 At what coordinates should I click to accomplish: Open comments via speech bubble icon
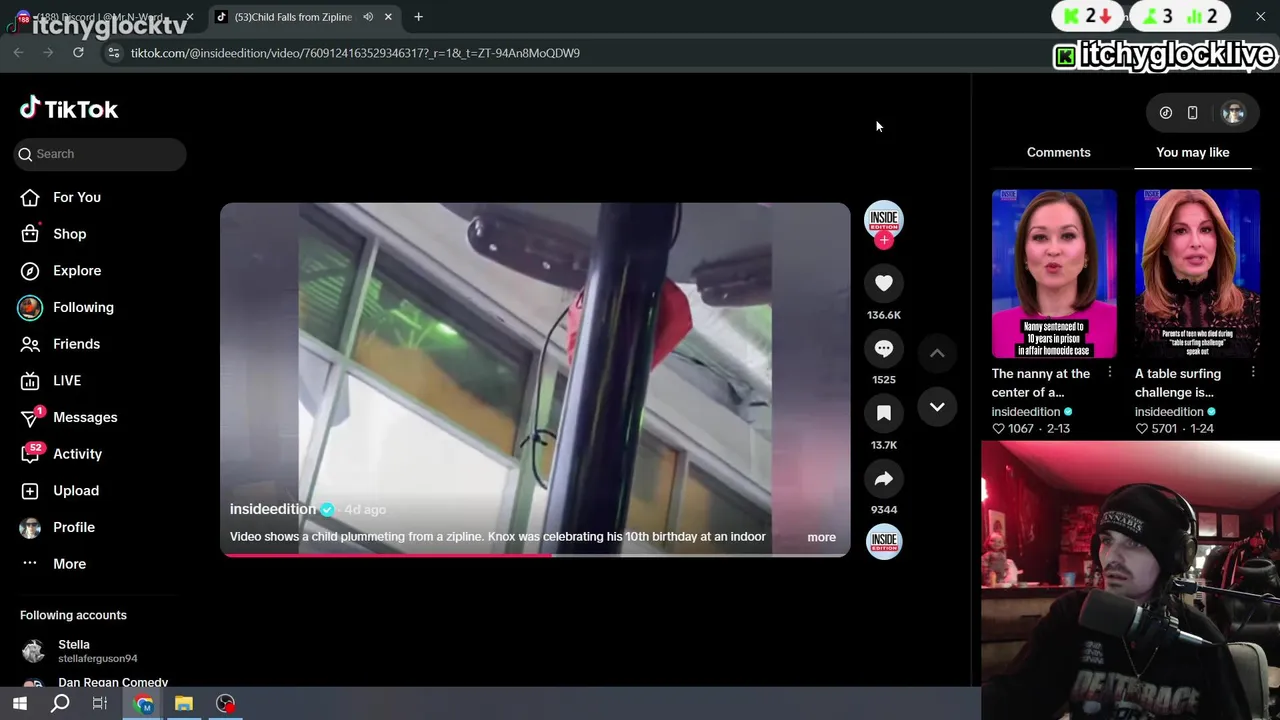(884, 349)
